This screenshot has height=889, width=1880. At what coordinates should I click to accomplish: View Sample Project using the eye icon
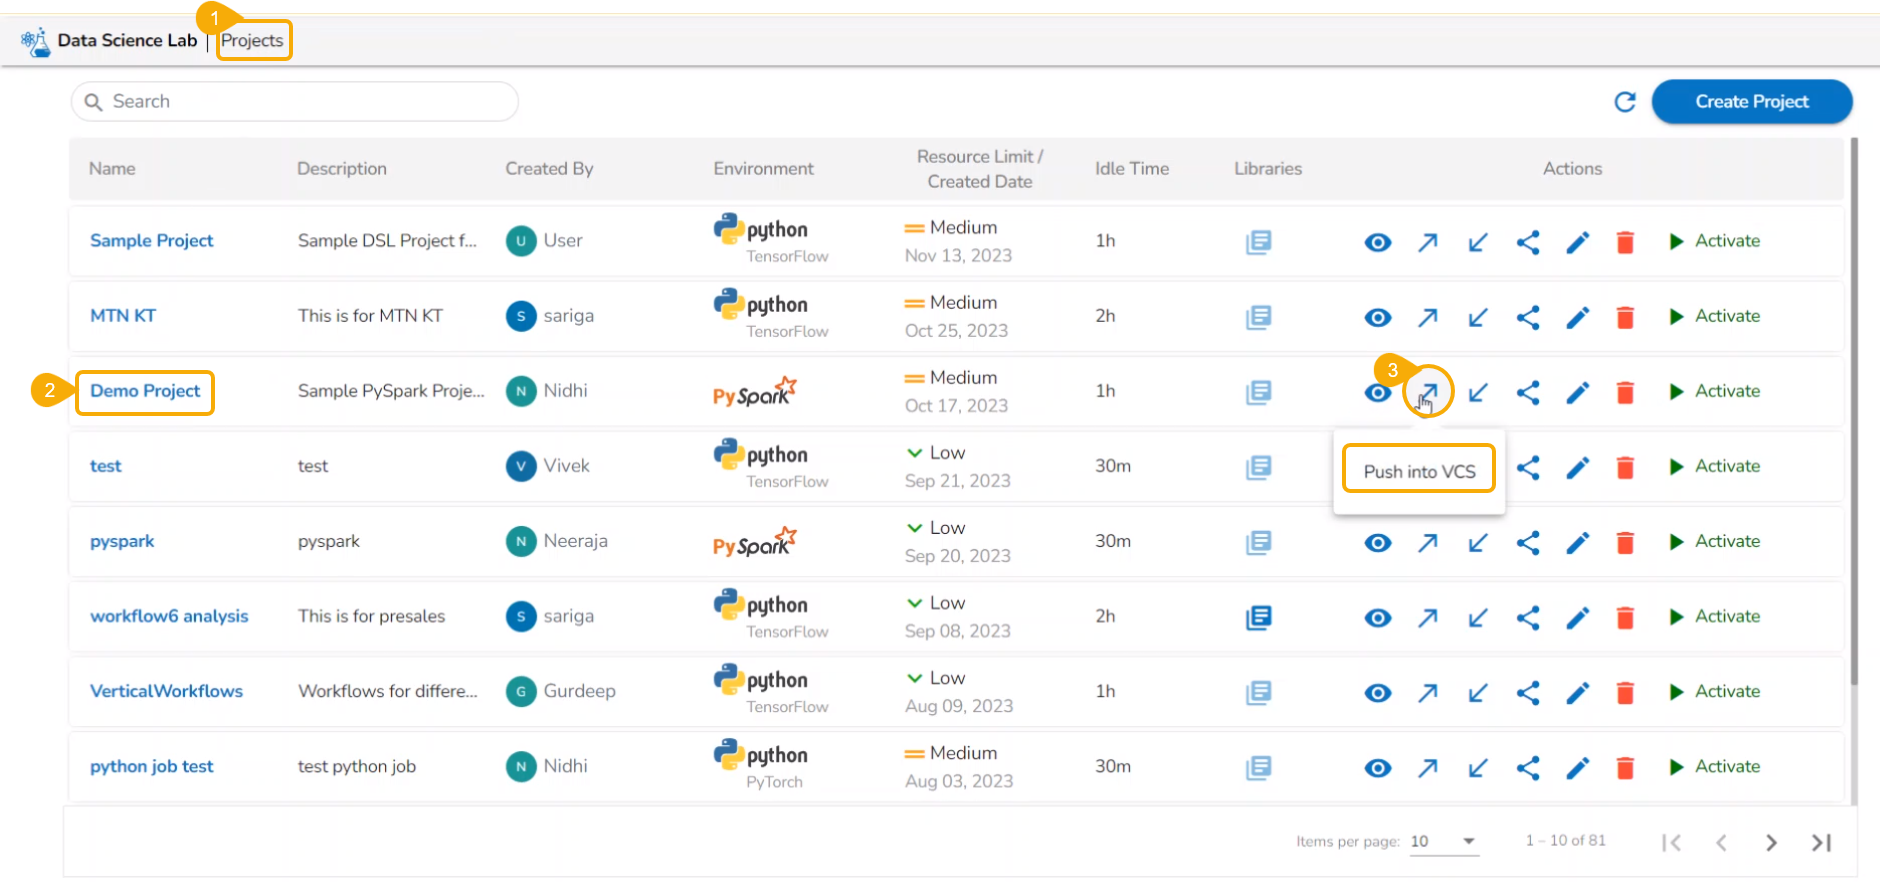[1377, 242]
